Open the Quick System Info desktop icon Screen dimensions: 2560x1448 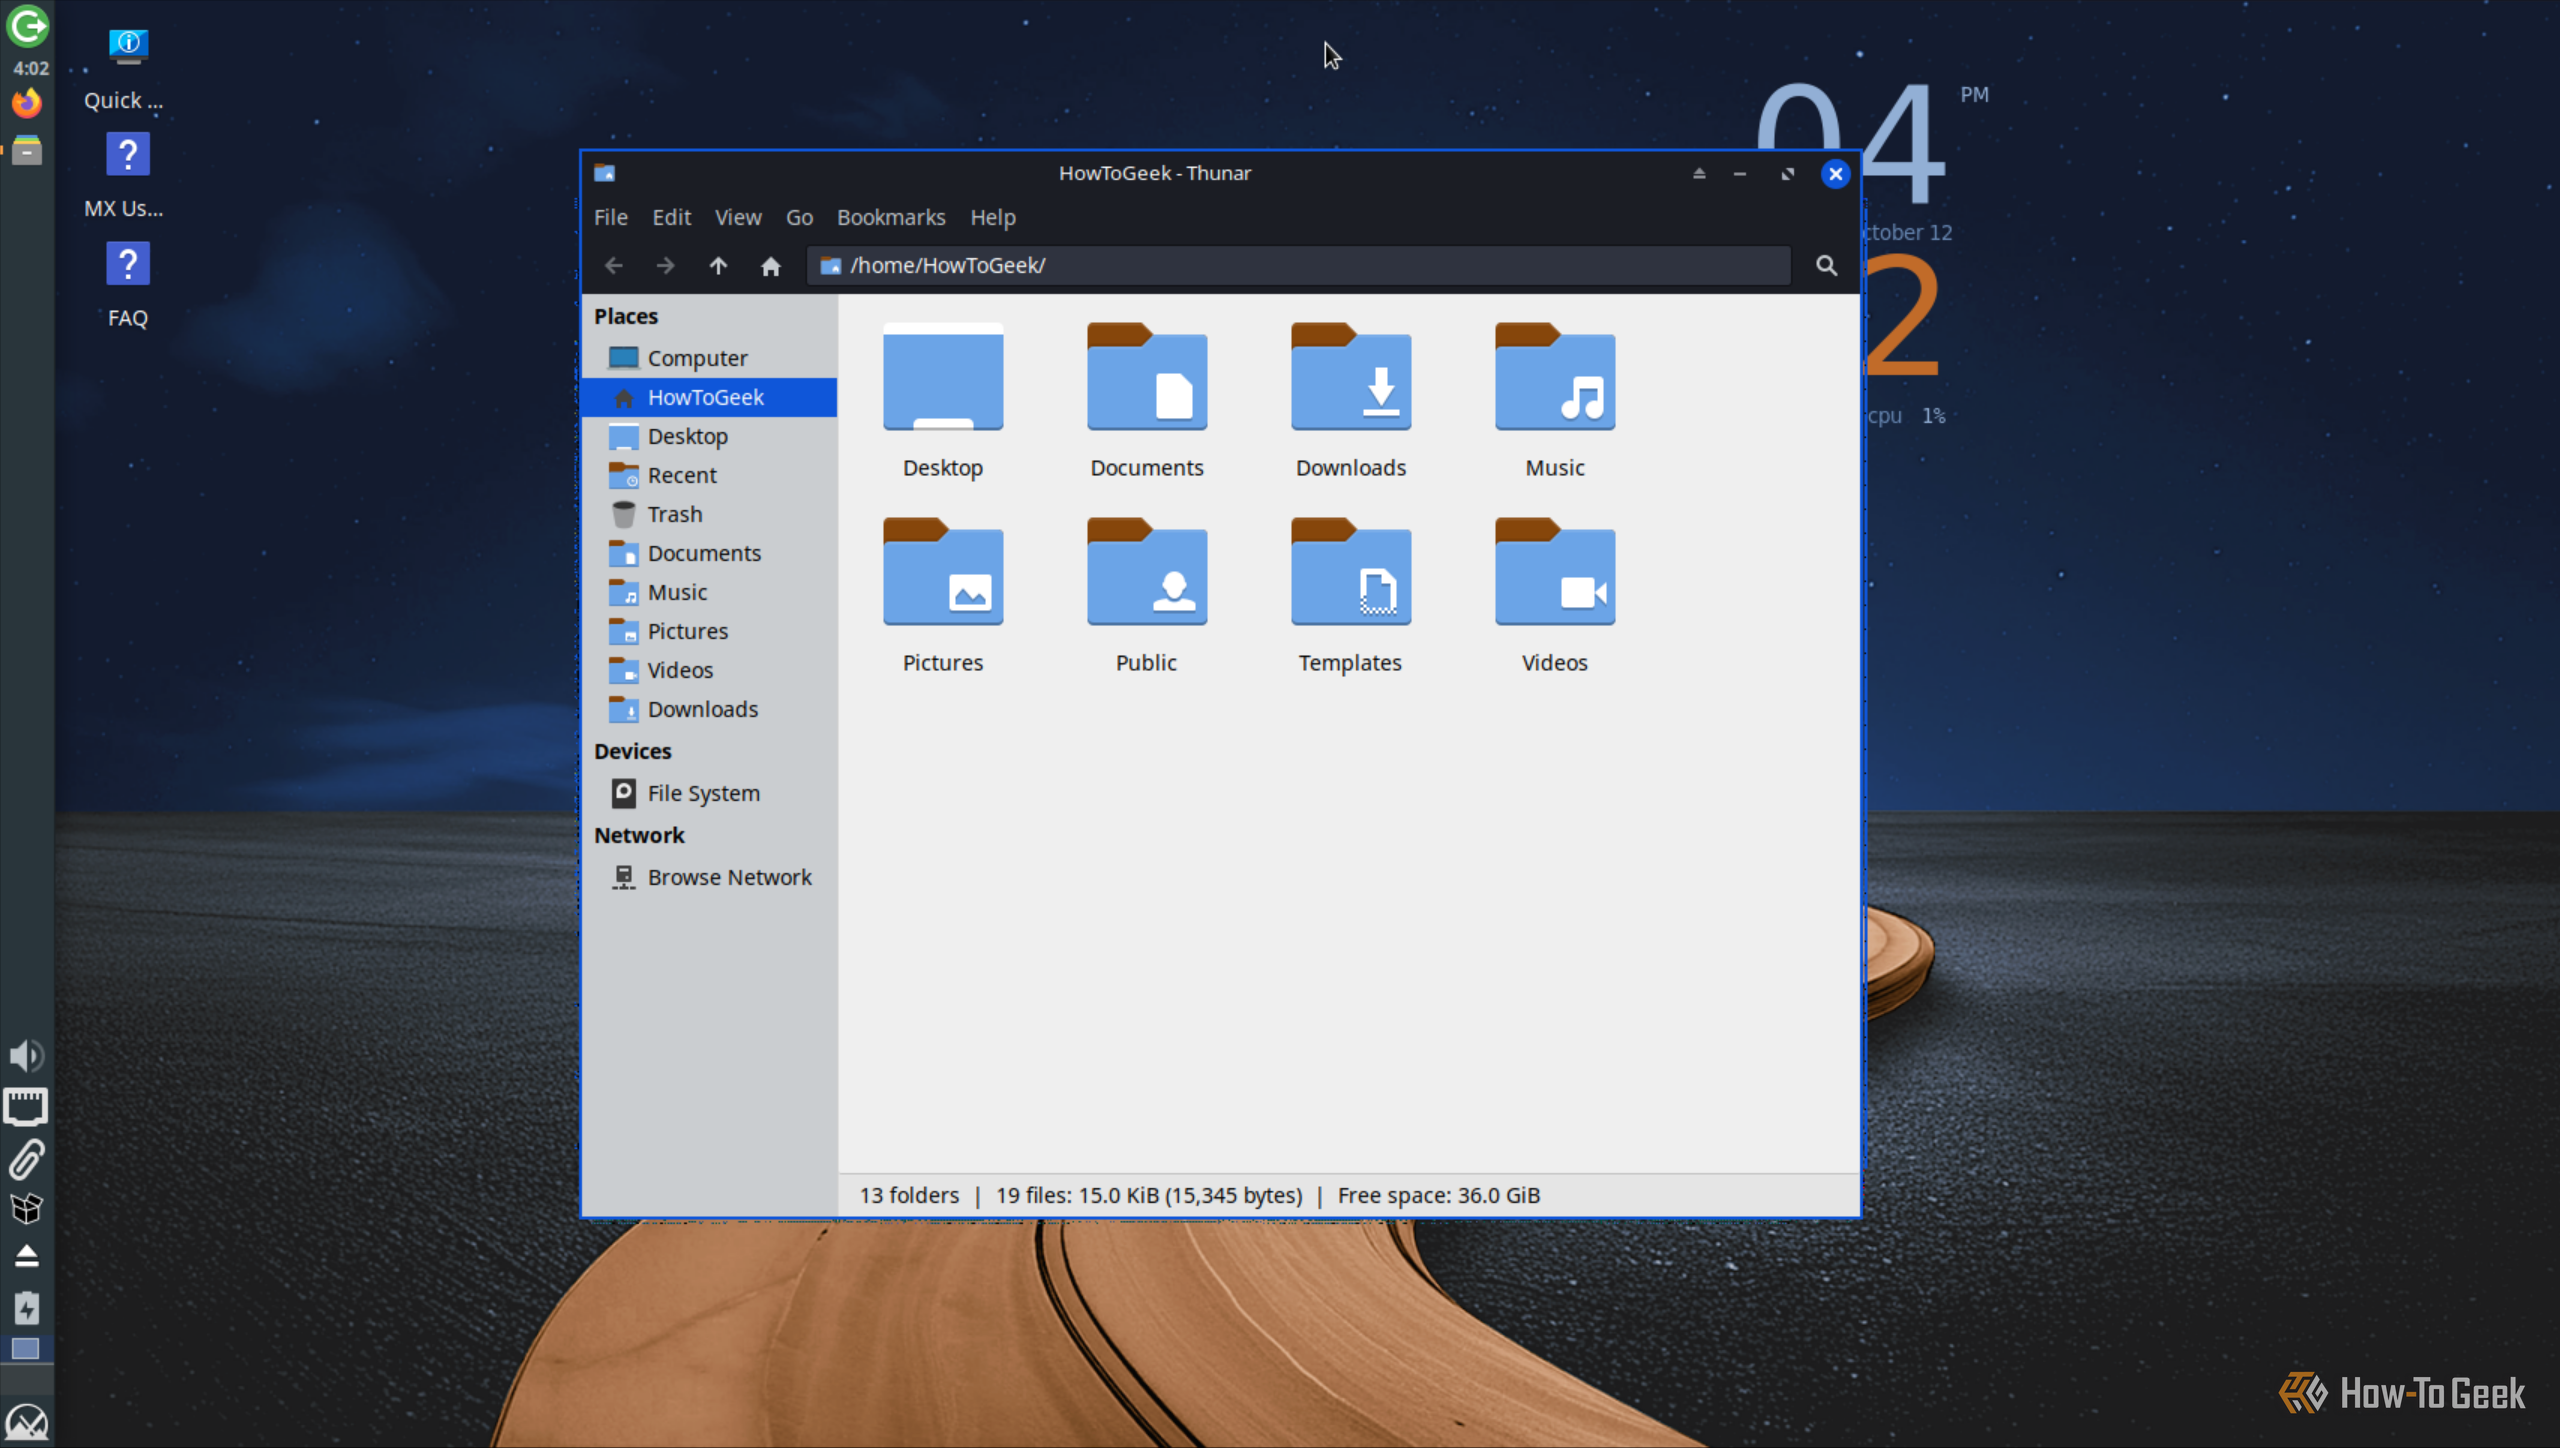(127, 69)
